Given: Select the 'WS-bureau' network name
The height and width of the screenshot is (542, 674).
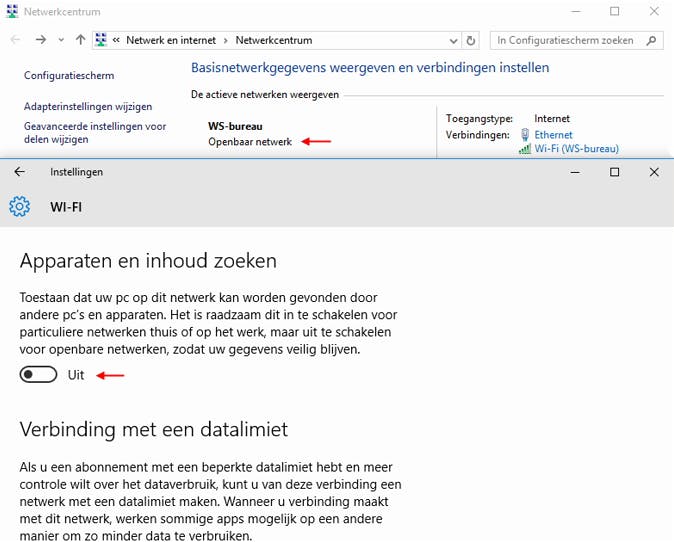Looking at the screenshot, I should tap(235, 126).
